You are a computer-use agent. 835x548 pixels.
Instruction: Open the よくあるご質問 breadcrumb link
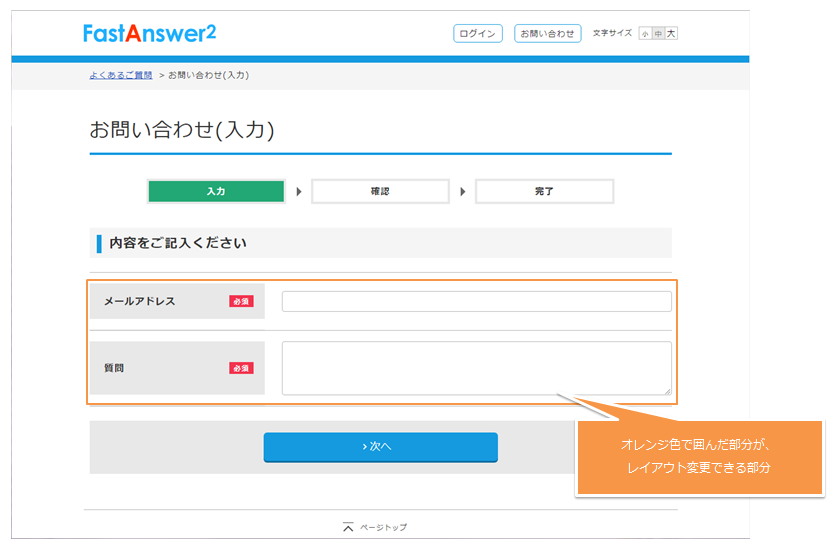[120, 75]
